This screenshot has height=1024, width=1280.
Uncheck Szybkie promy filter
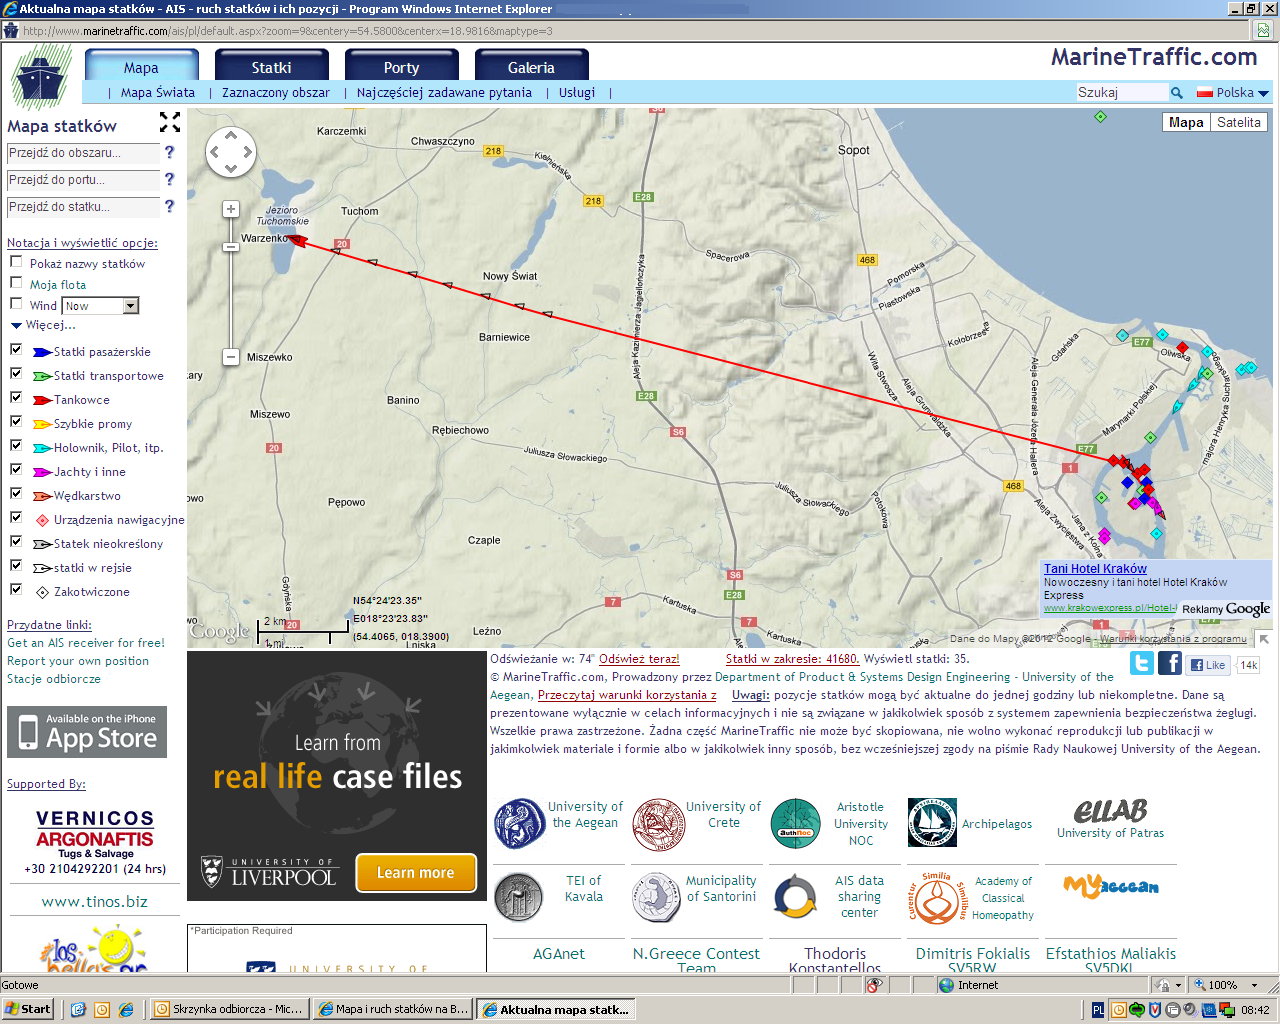point(16,422)
